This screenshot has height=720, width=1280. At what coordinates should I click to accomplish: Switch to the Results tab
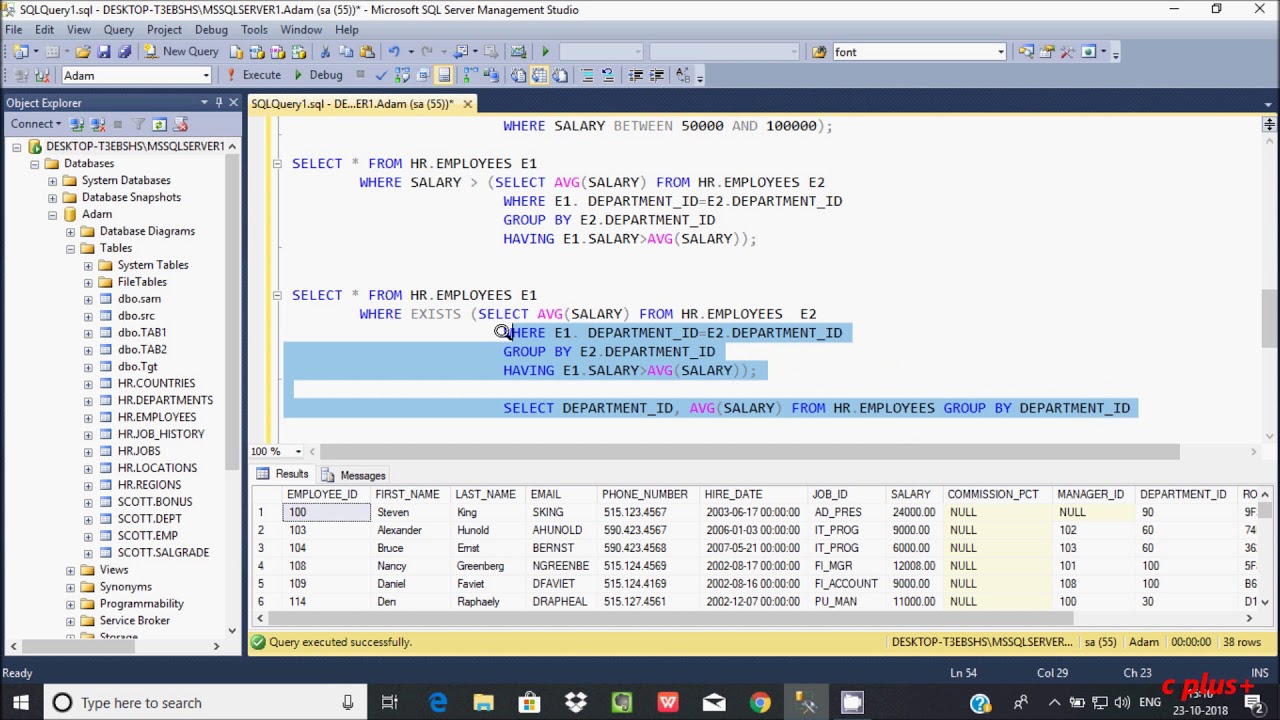(283, 474)
